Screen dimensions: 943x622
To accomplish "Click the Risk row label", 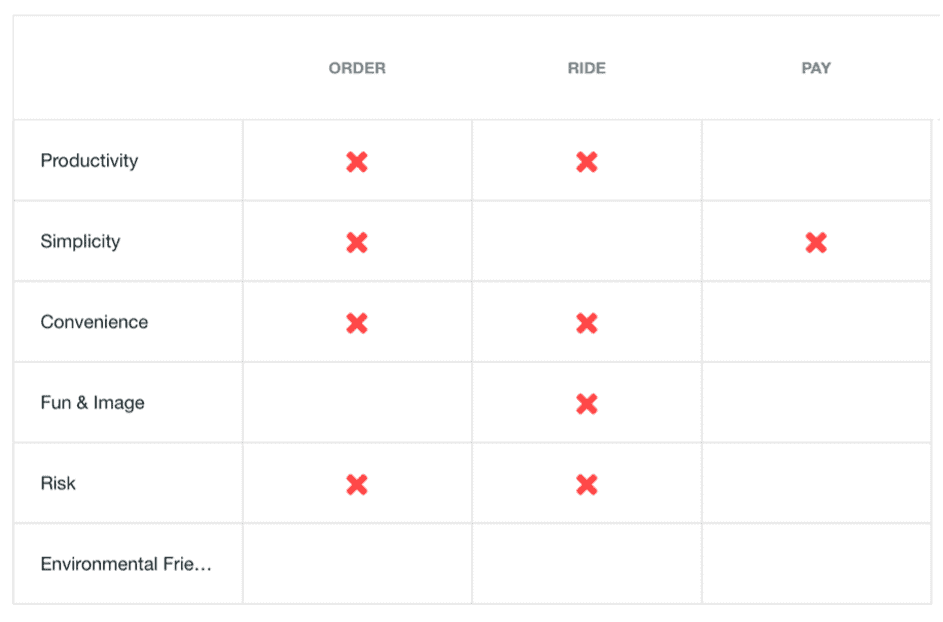I will point(58,483).
